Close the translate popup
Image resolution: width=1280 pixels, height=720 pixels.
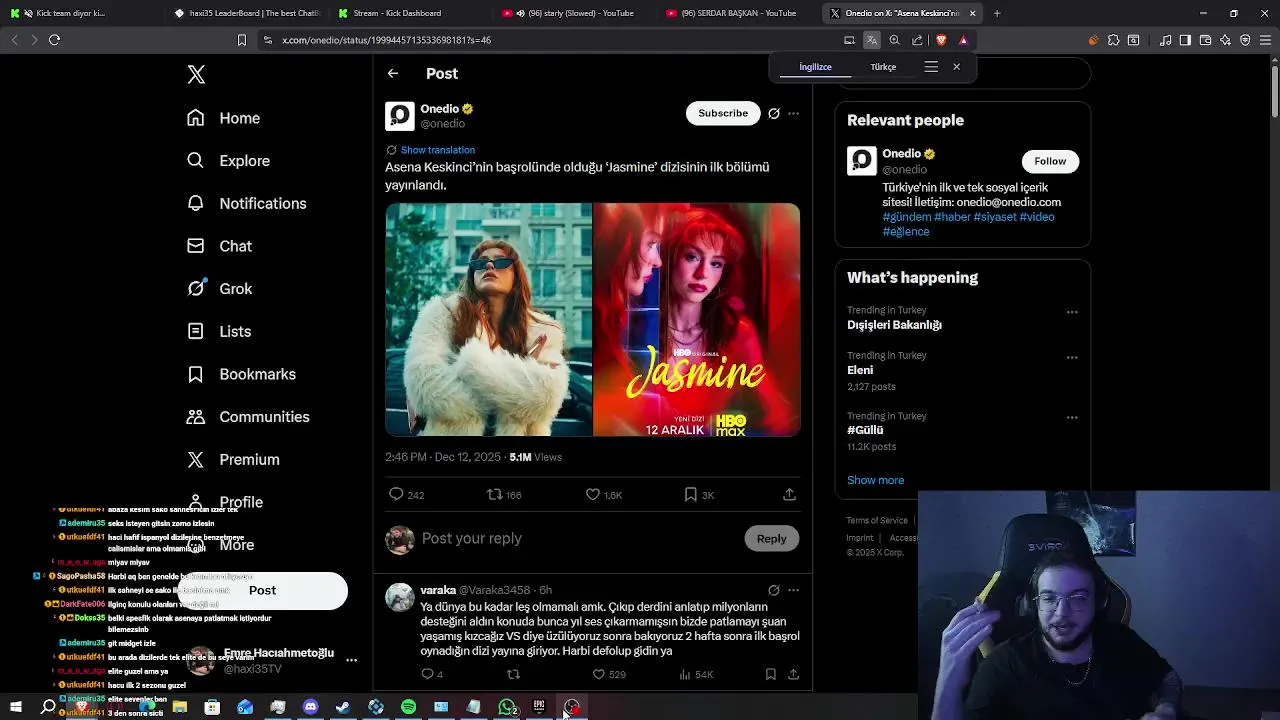[x=956, y=67]
